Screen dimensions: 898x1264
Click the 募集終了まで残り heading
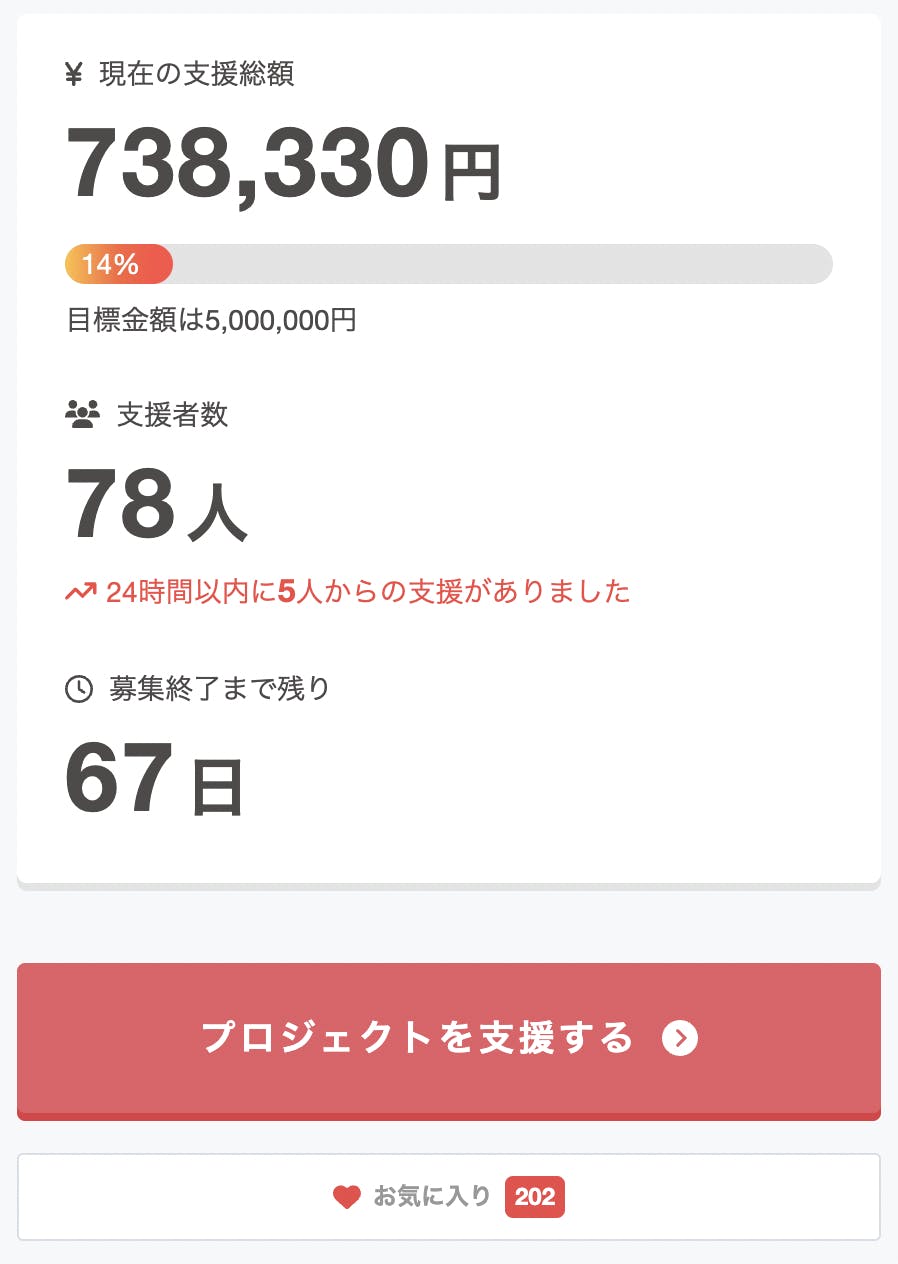click(219, 689)
